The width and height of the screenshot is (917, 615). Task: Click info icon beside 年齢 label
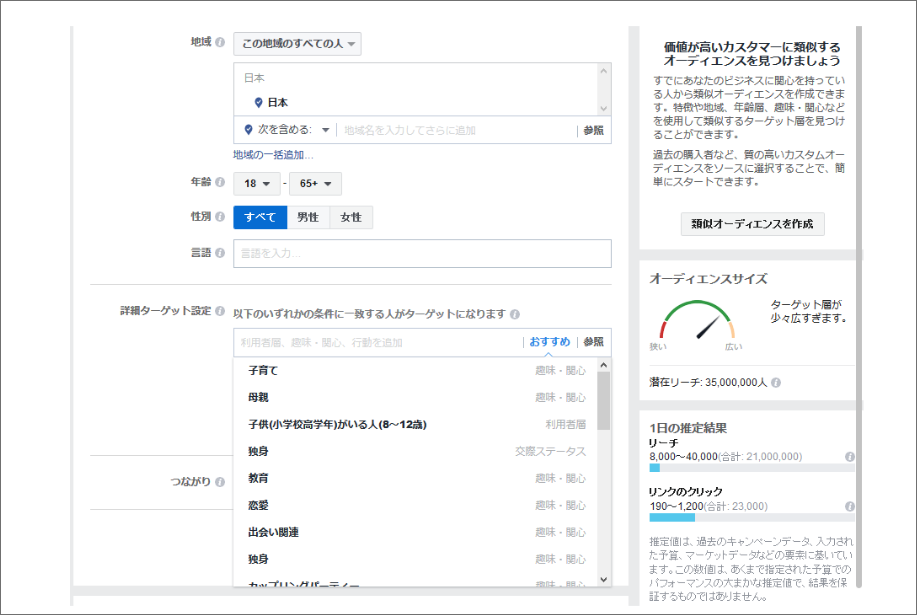coord(220,183)
